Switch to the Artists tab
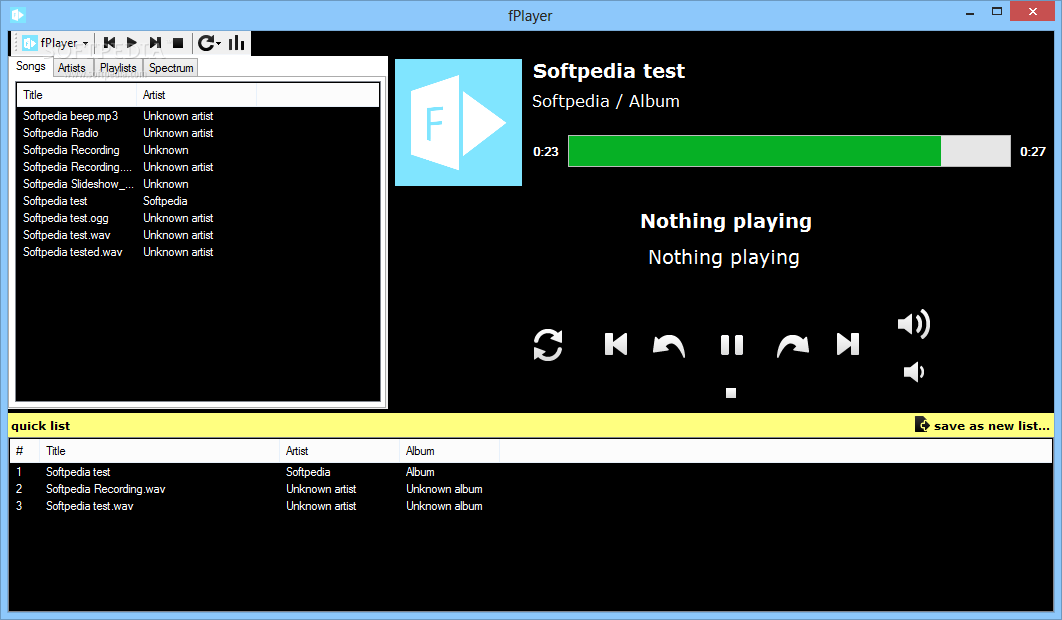The image size is (1062, 620). (72, 68)
